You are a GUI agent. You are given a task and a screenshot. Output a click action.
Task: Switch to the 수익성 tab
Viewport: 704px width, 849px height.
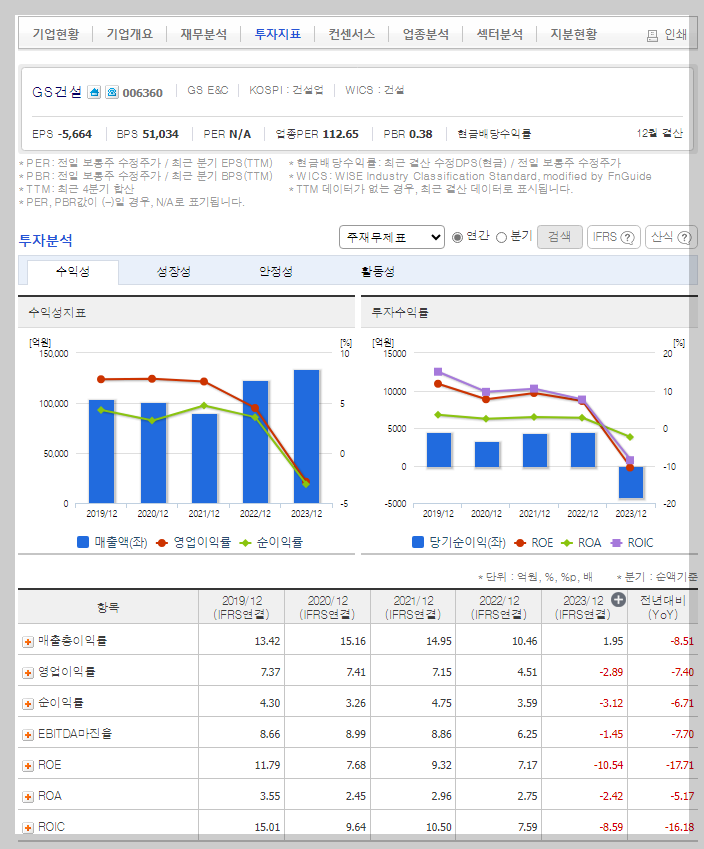point(73,271)
